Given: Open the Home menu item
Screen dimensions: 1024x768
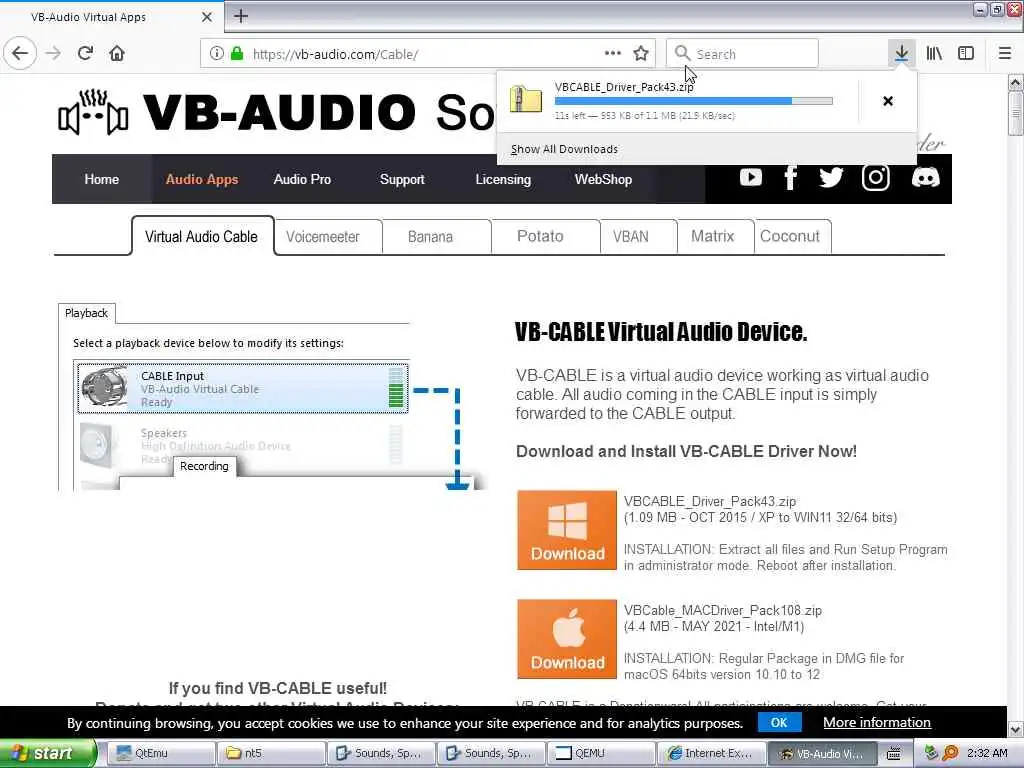Looking at the screenshot, I should (x=102, y=179).
